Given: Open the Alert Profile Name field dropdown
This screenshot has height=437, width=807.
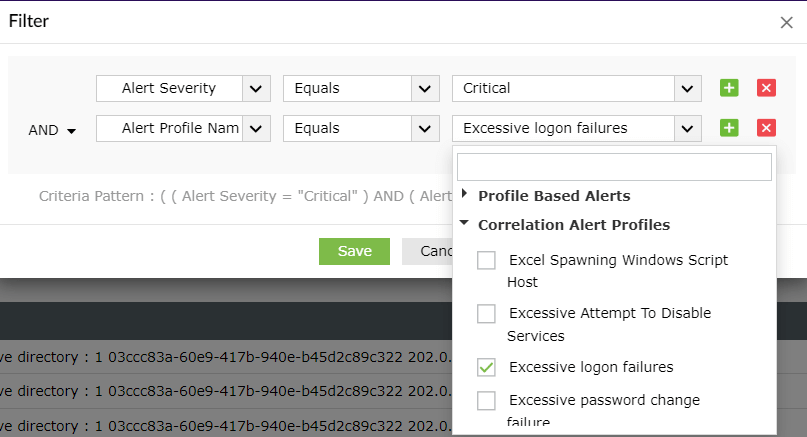Looking at the screenshot, I should [257, 128].
